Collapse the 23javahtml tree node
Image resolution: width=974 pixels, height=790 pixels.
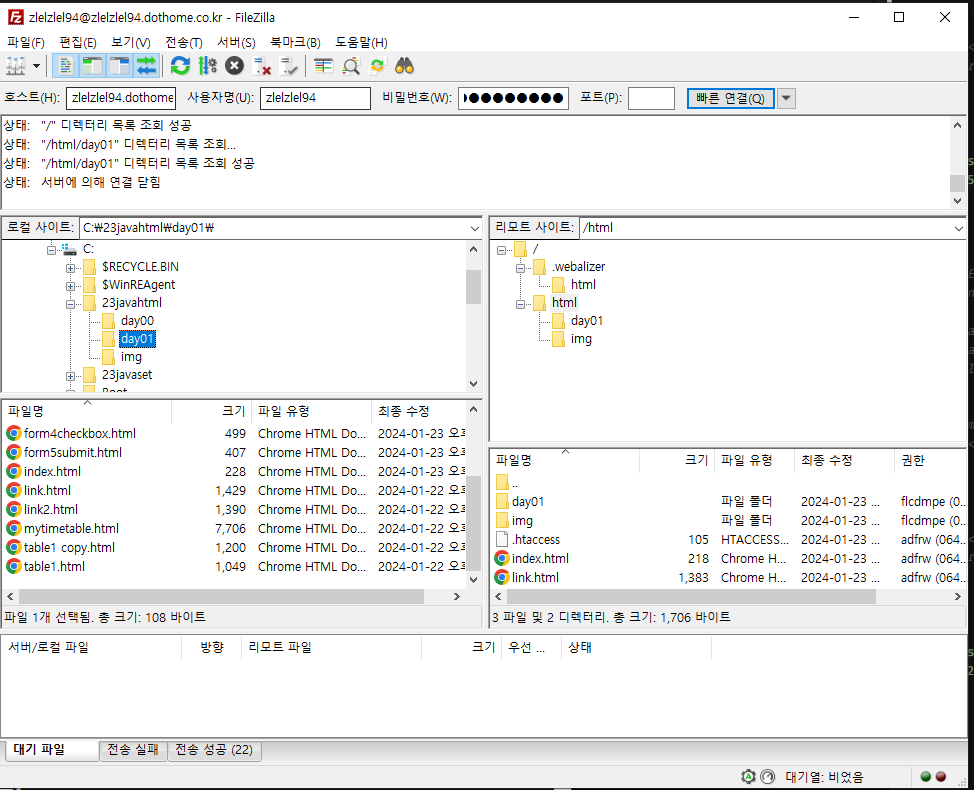(70, 304)
